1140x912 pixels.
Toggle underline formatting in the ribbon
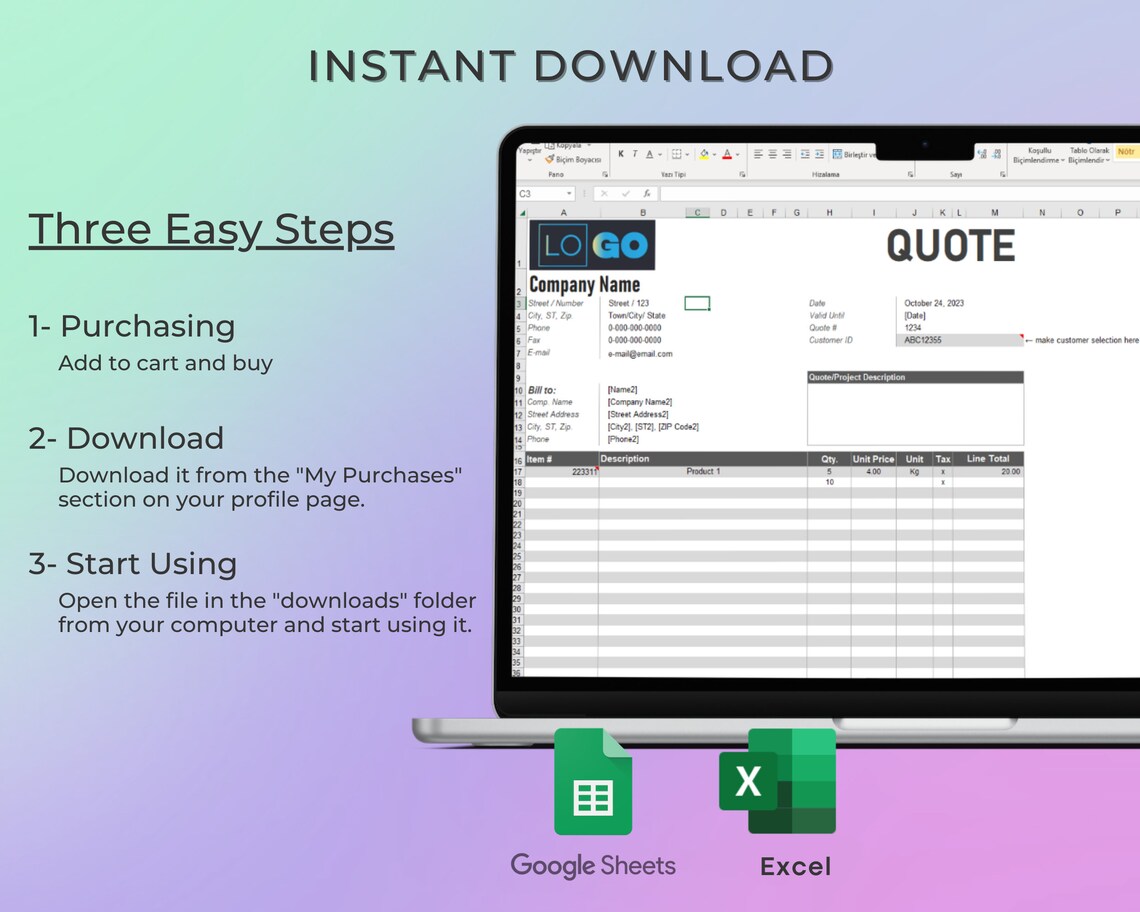point(649,155)
